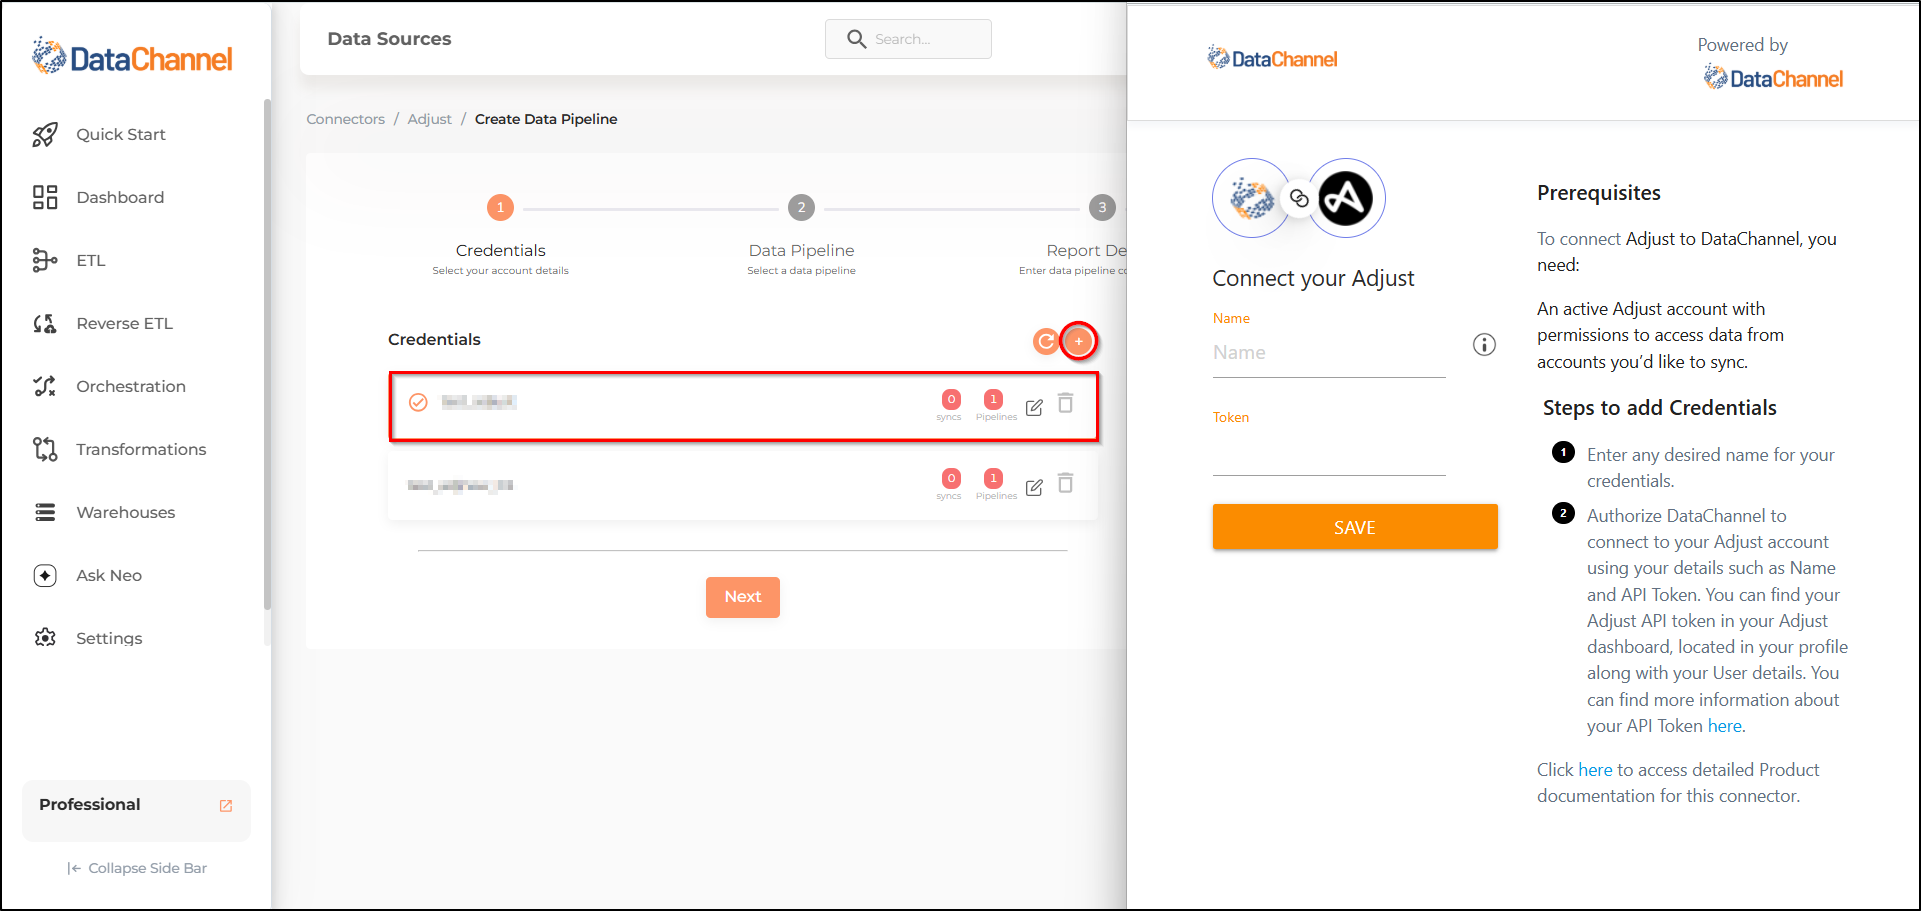1921x911 pixels.
Task: Click the Reverse ETL arrows icon
Action: (x=45, y=323)
